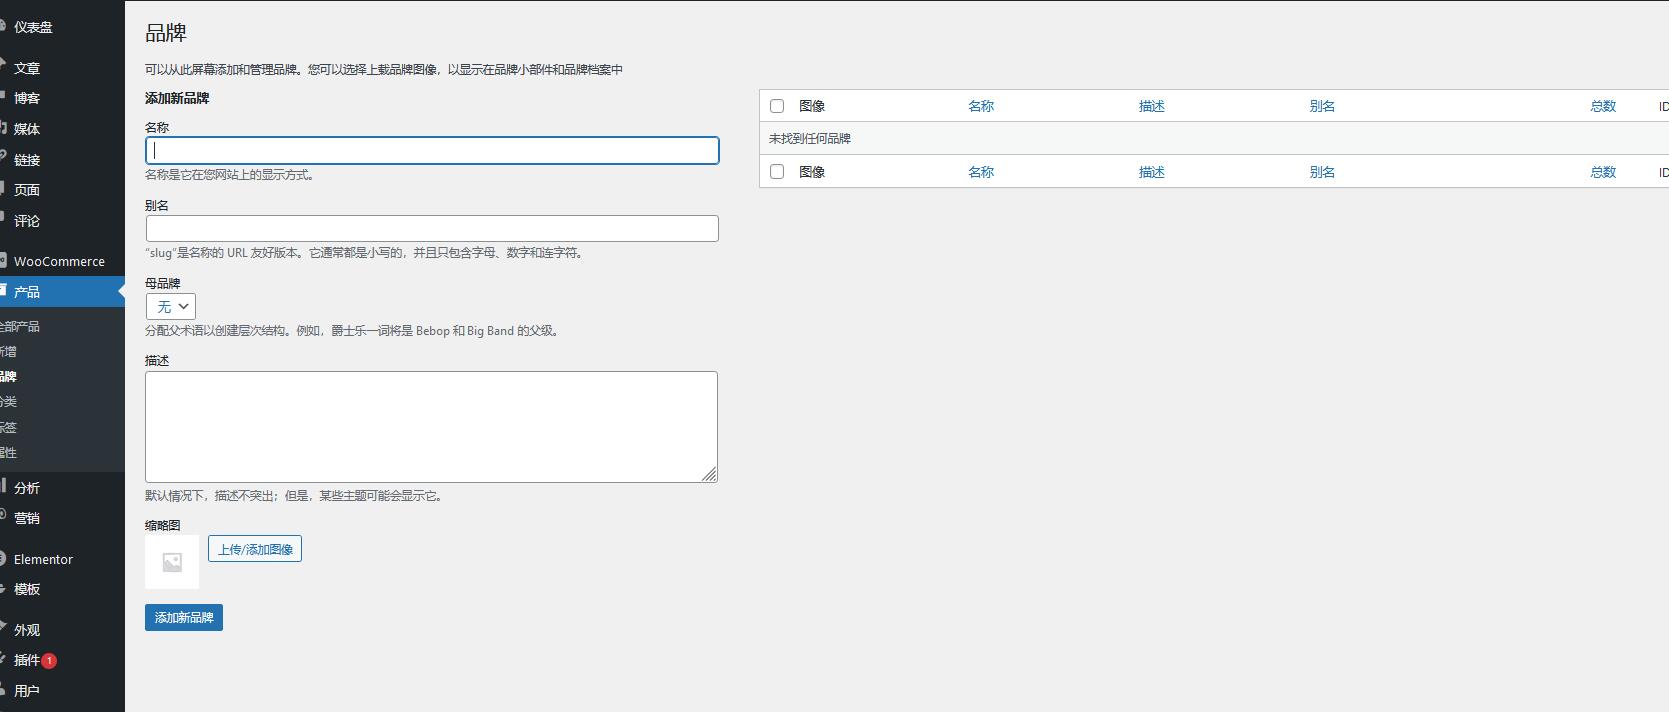Viewport: 1669px width, 712px height.
Task: Open the 插件 plugins menu
Action: coord(27,660)
